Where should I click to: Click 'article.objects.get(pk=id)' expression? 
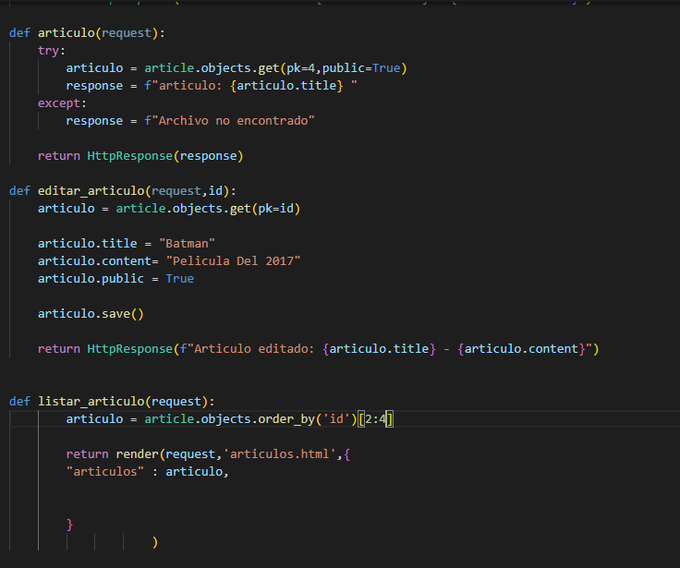click(x=208, y=209)
